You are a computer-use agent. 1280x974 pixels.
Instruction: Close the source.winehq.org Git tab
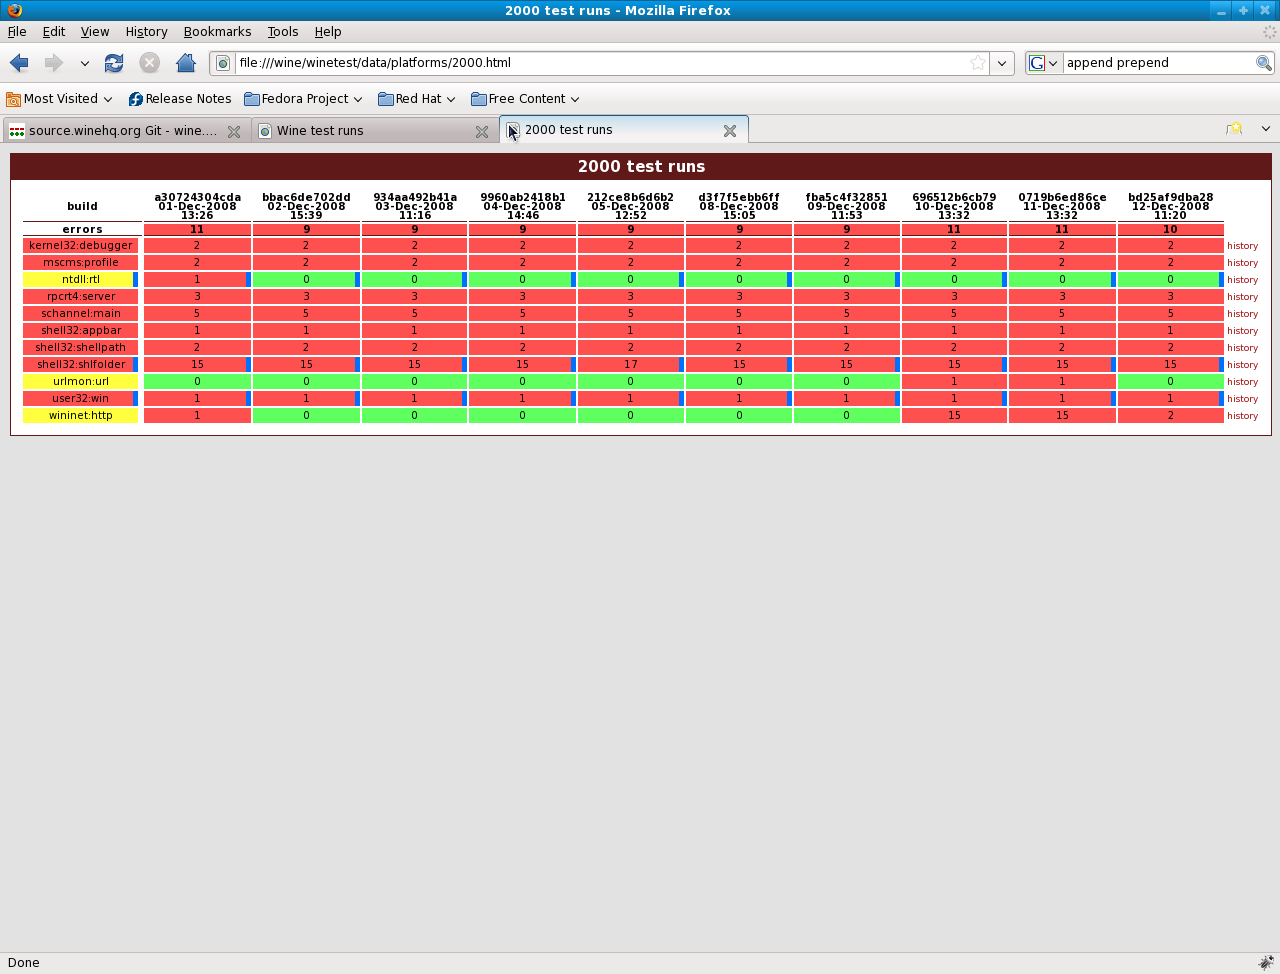tap(233, 131)
